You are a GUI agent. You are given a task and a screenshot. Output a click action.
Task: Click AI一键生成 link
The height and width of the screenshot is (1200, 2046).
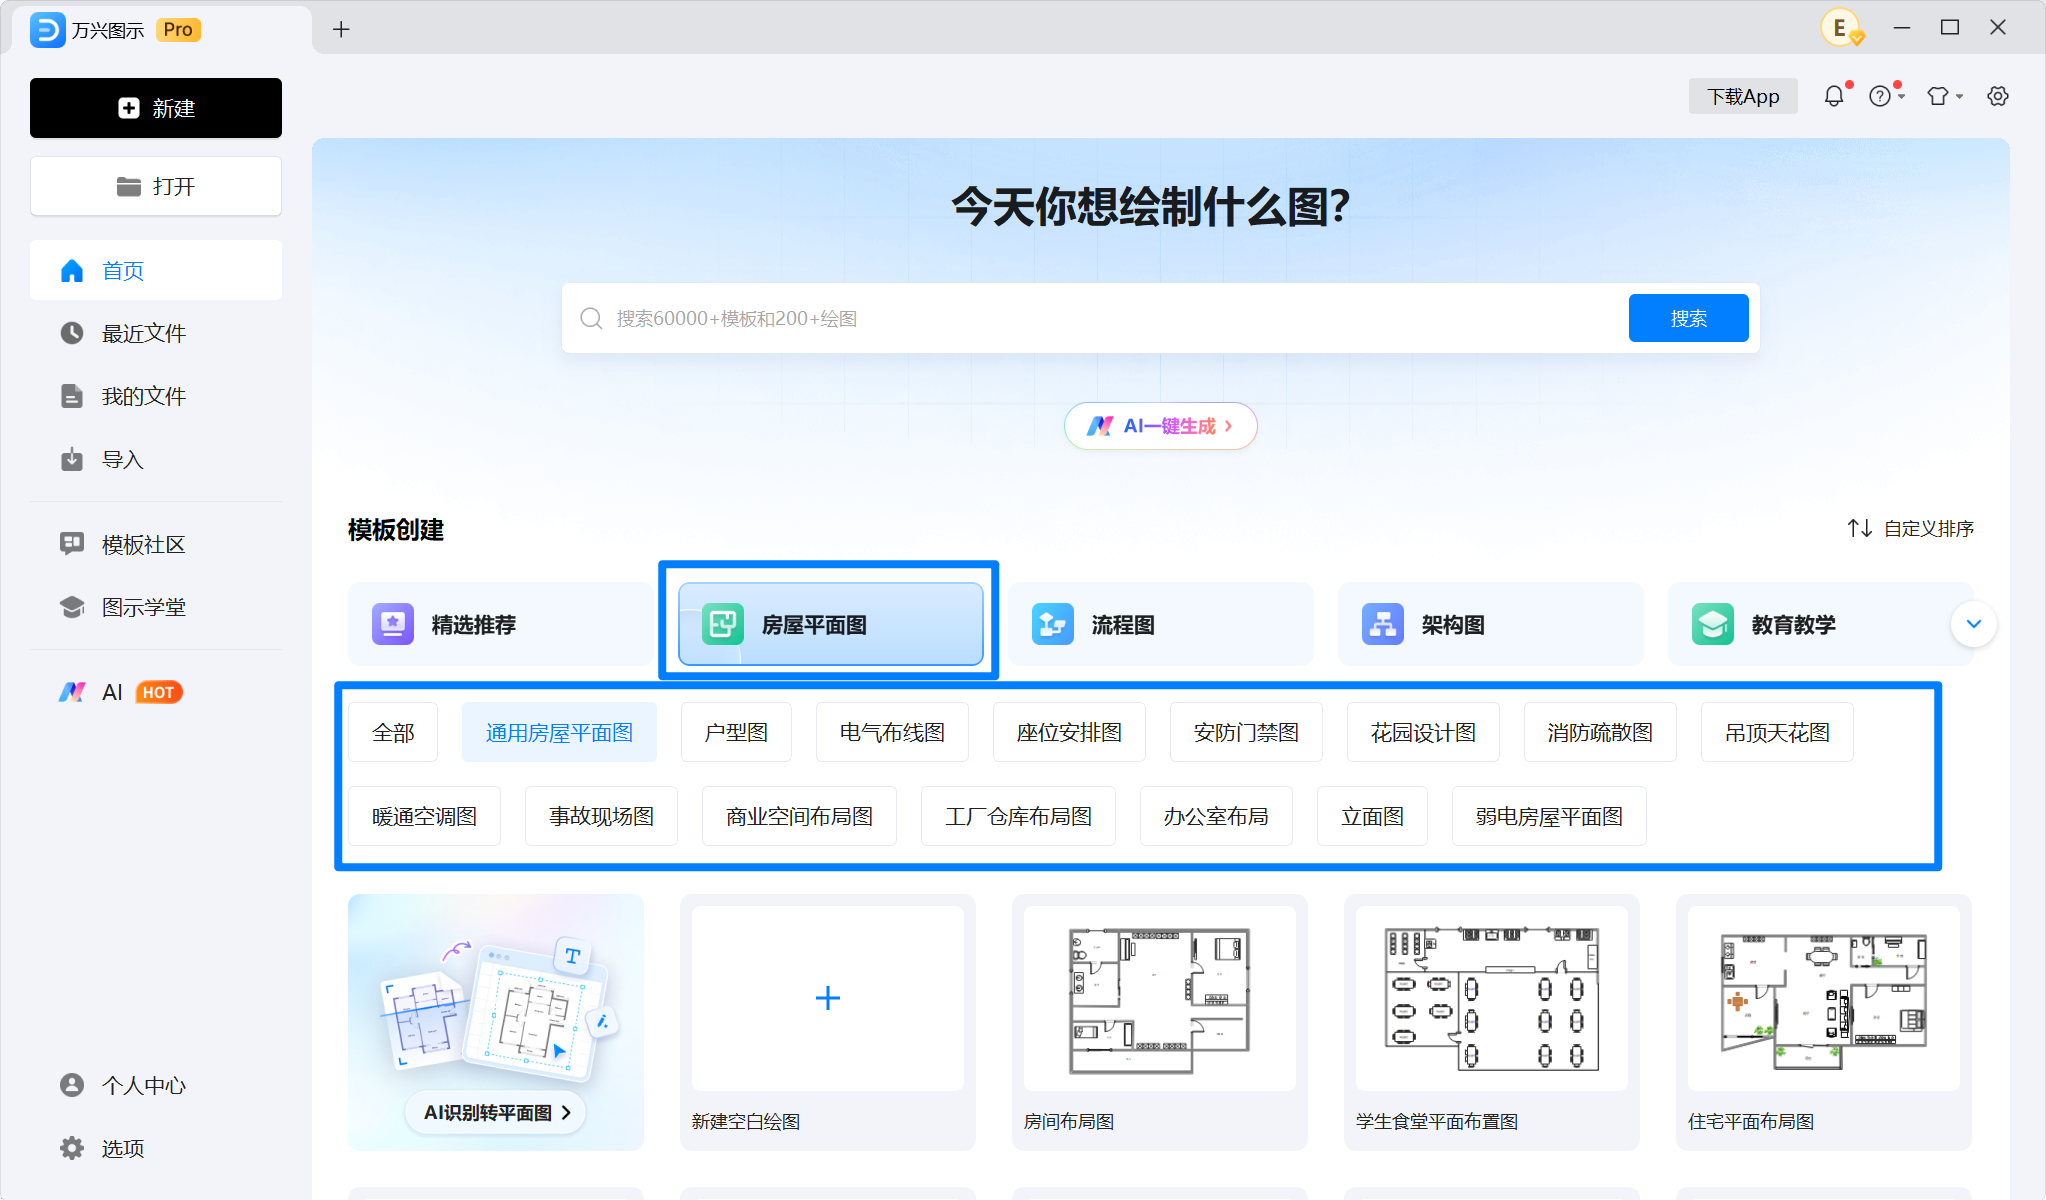pos(1160,426)
